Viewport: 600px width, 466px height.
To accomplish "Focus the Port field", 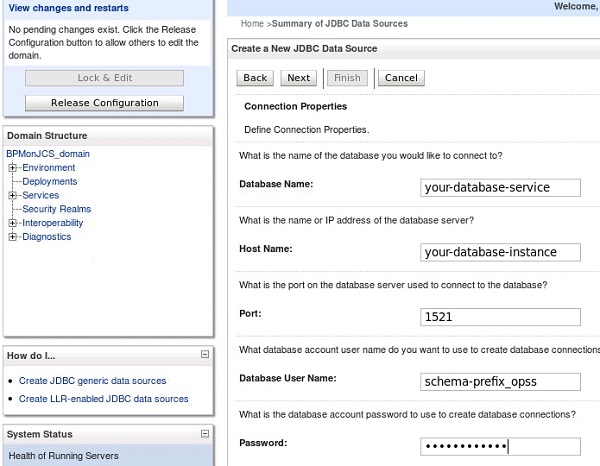I will (500, 317).
